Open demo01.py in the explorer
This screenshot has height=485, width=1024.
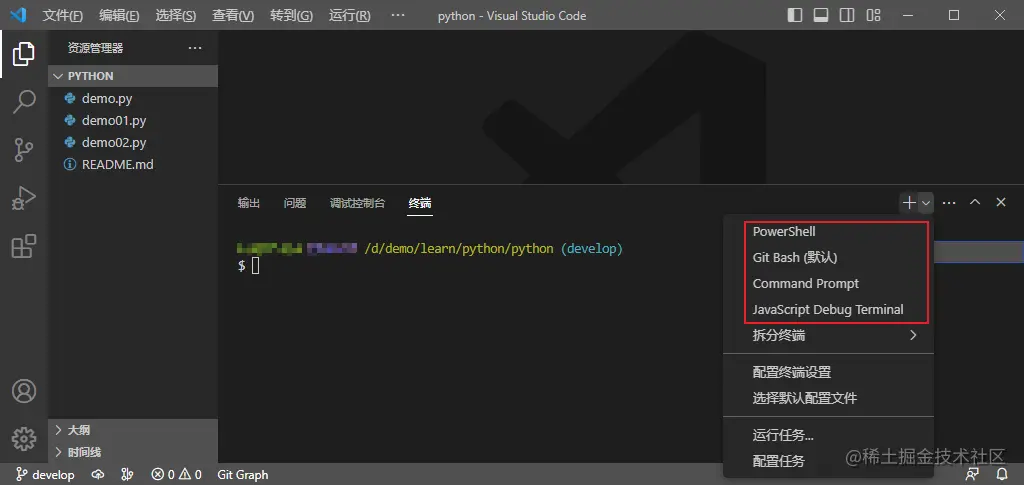[x=133, y=121]
